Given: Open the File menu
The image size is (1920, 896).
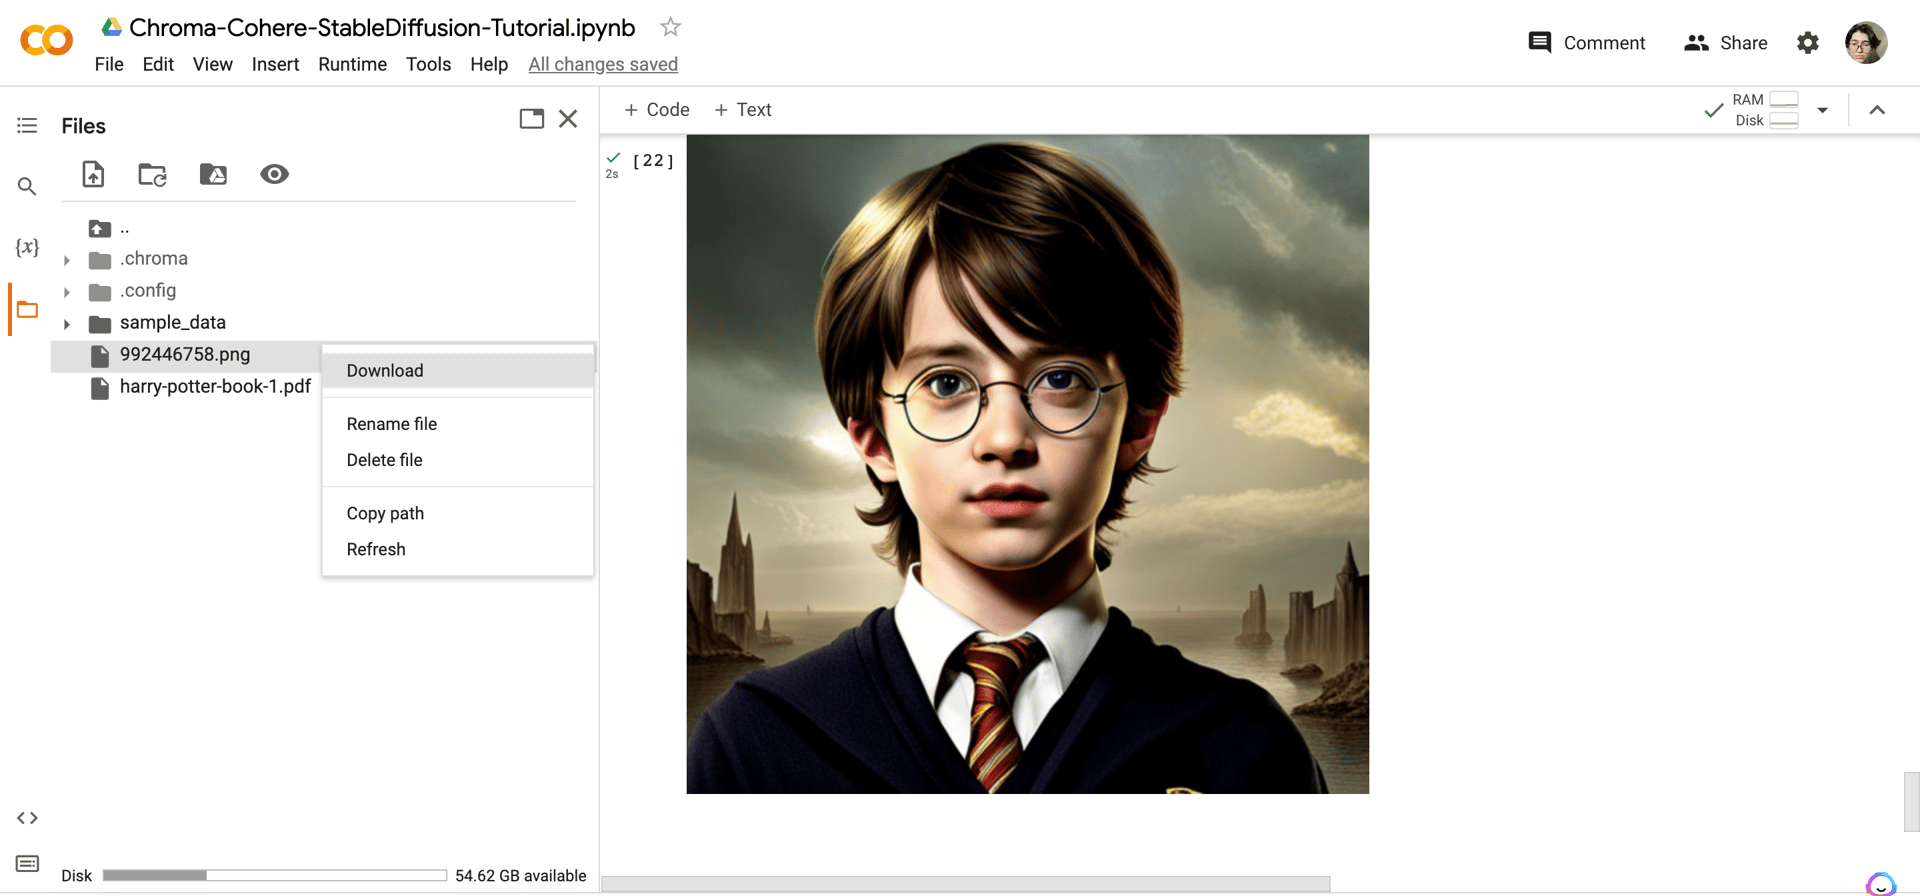Looking at the screenshot, I should coord(109,64).
